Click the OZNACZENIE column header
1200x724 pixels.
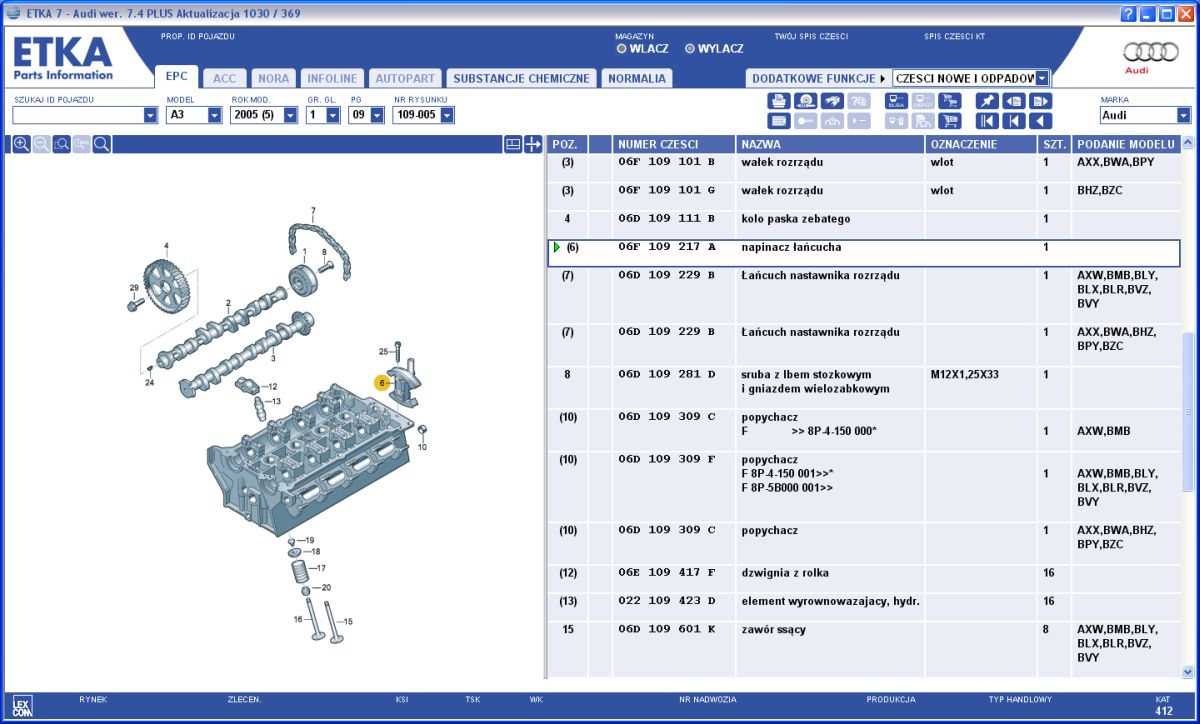(981, 145)
